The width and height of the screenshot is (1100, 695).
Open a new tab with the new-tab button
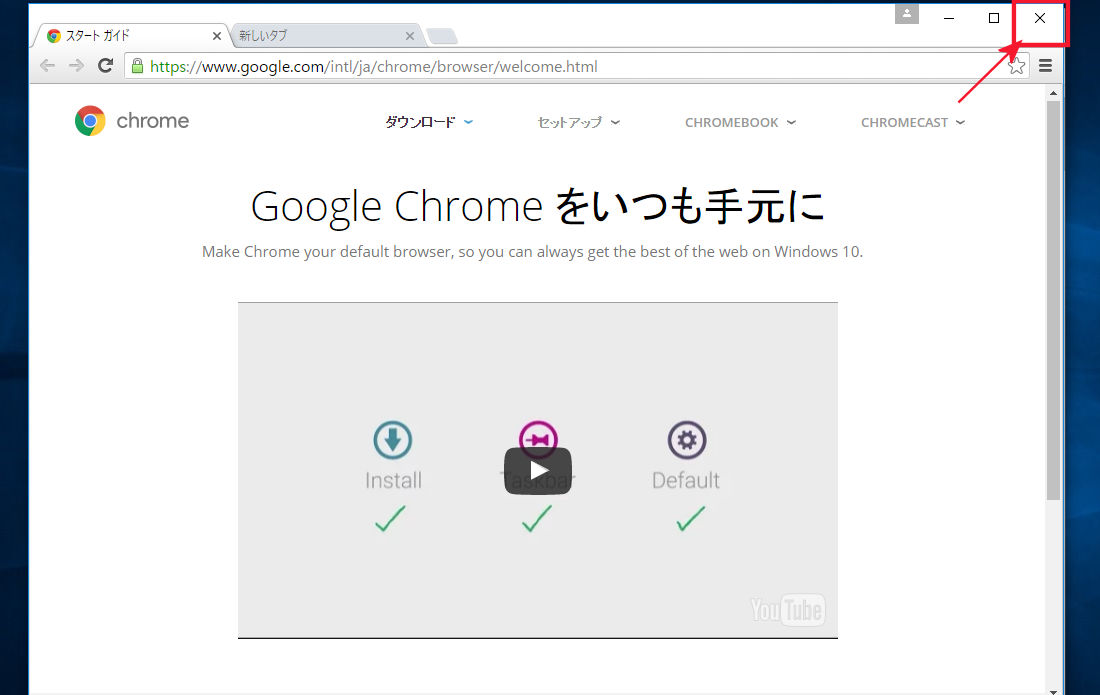coord(442,36)
